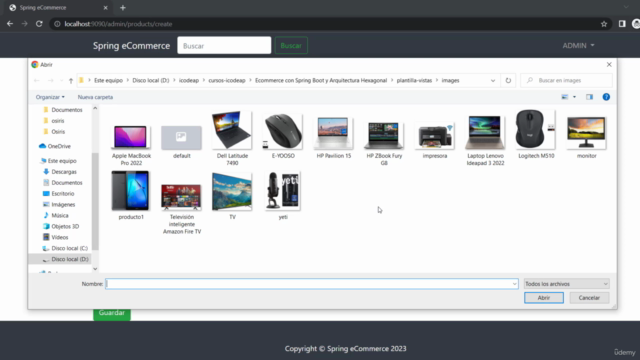Open the Organizar menu
This screenshot has height=360, width=640.
[50, 97]
